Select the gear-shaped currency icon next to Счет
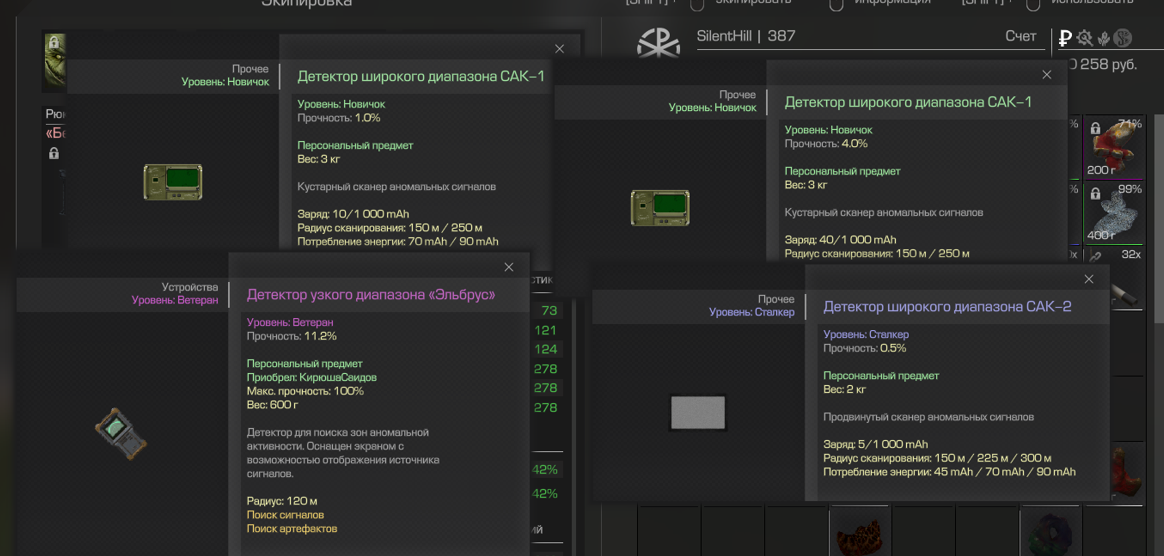This screenshot has width=1164, height=556. [x=1085, y=38]
